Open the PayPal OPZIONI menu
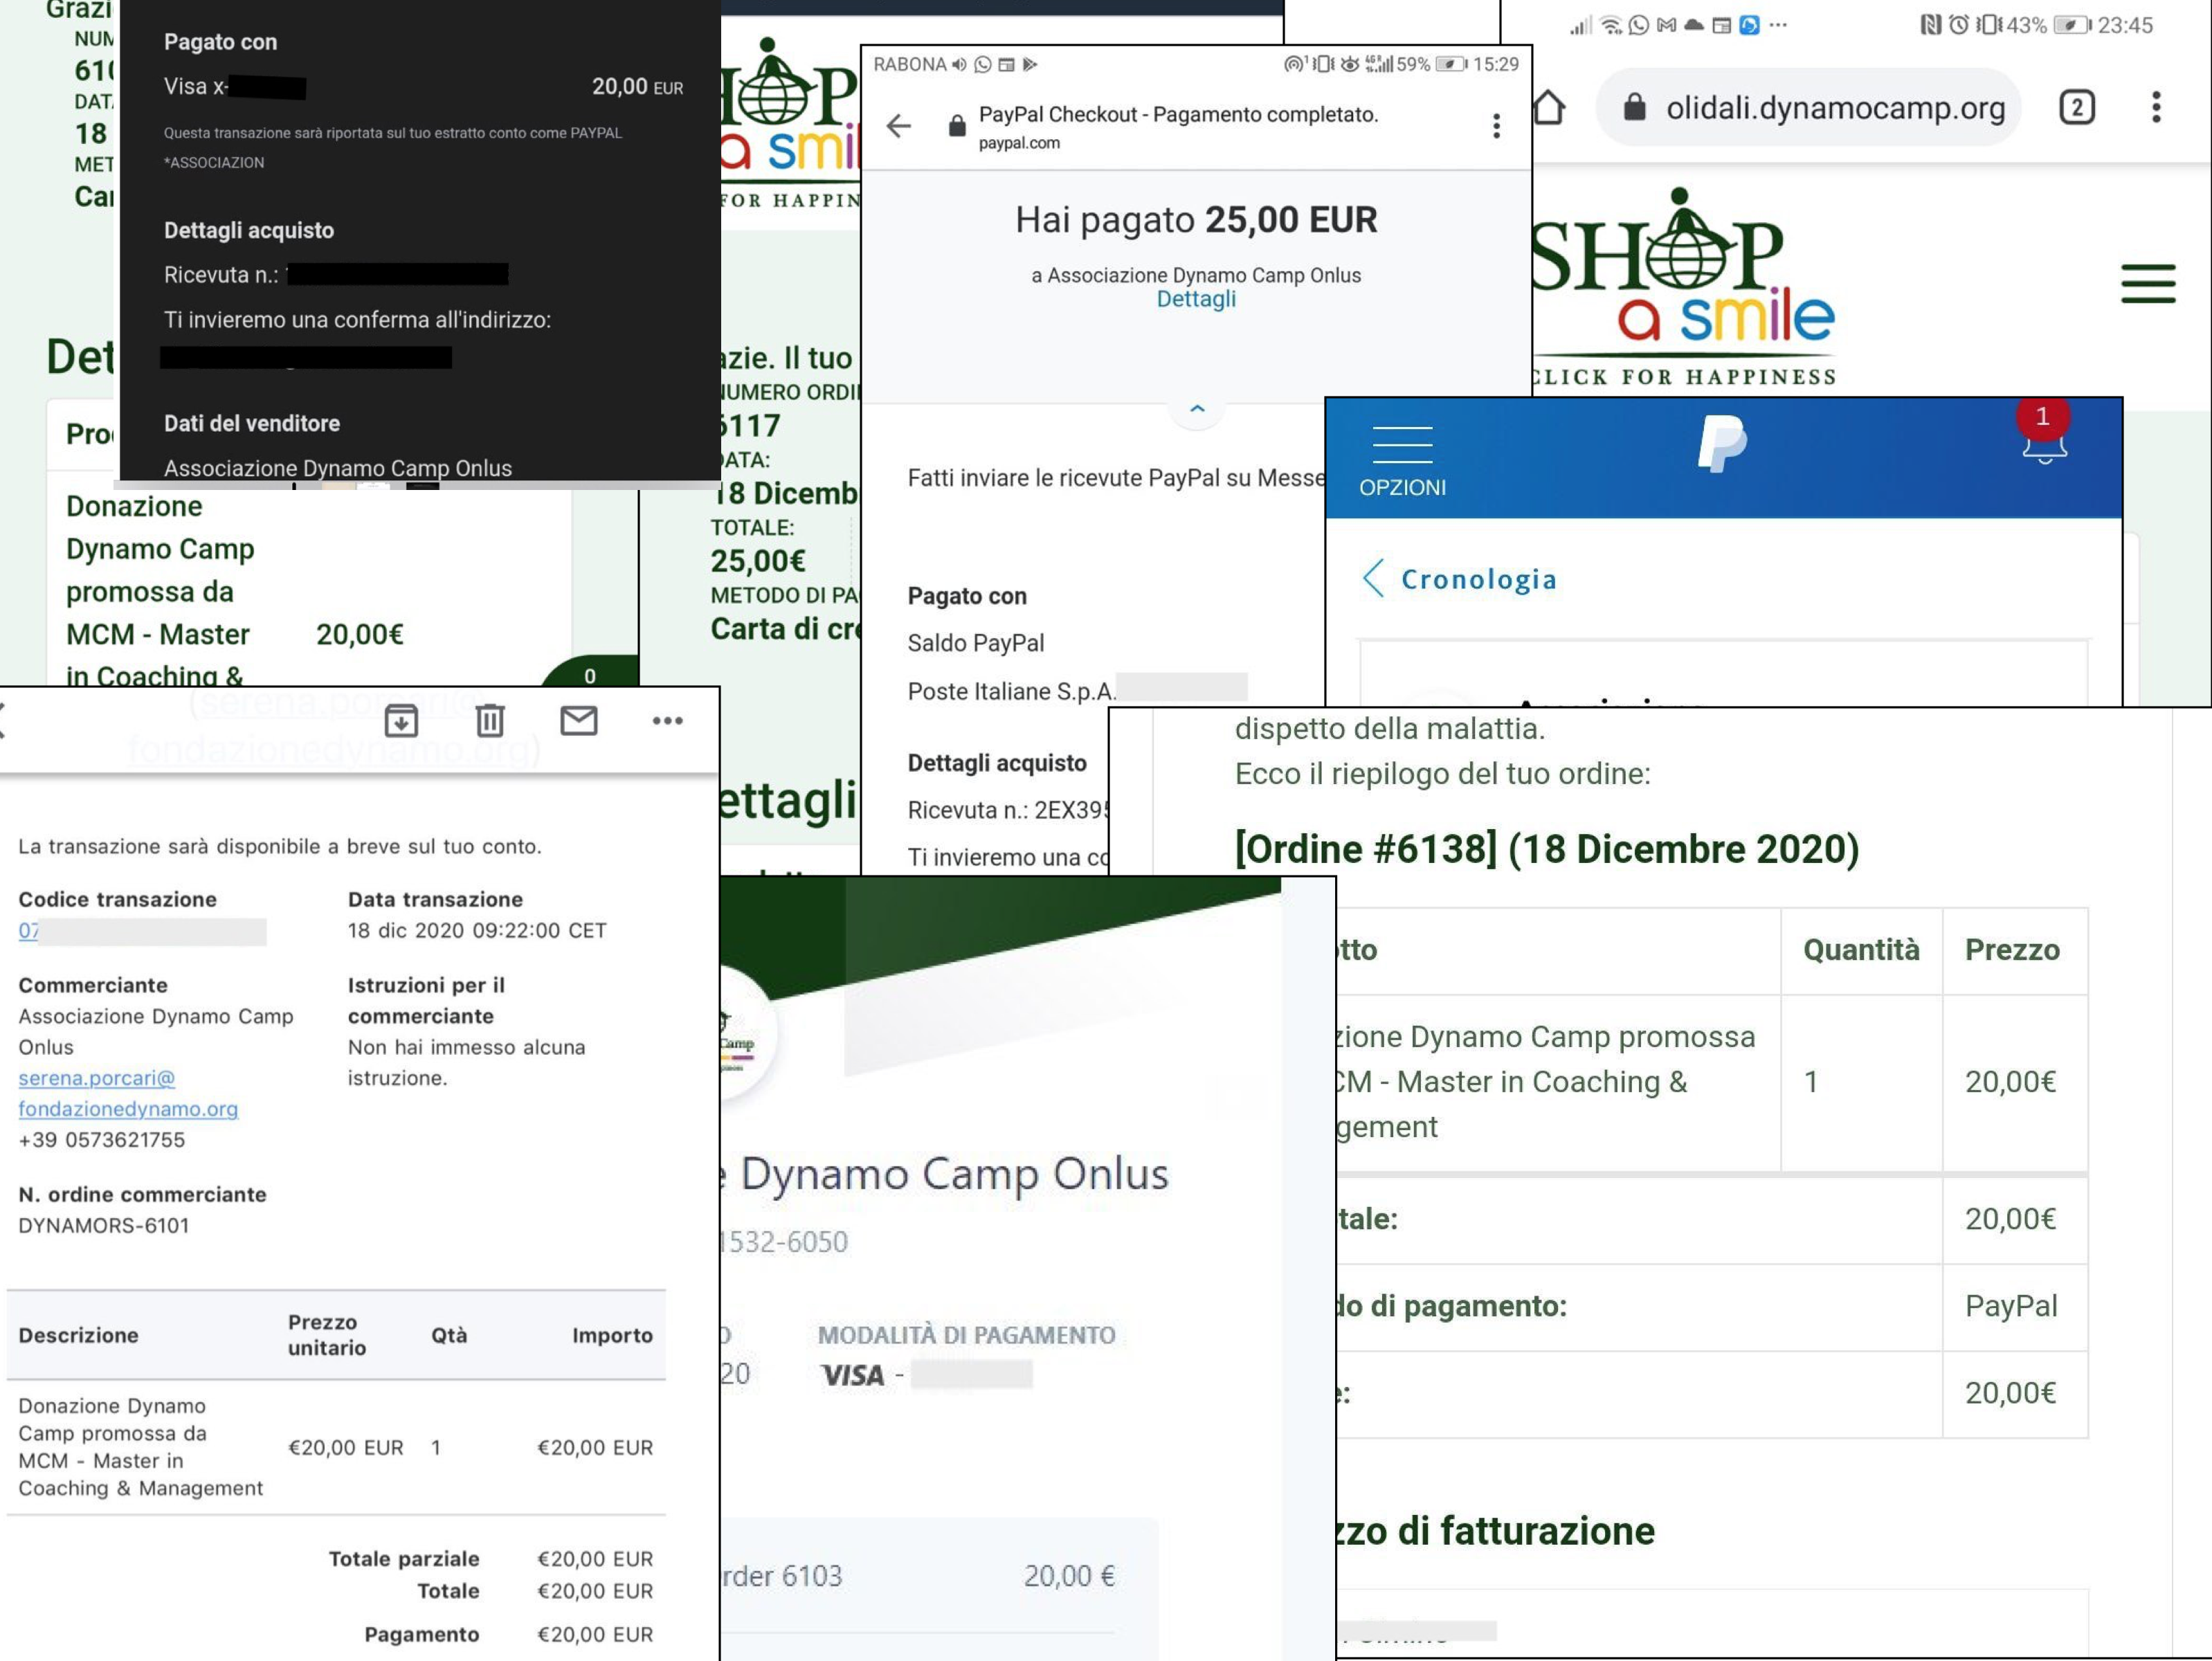 pyautogui.click(x=1402, y=461)
